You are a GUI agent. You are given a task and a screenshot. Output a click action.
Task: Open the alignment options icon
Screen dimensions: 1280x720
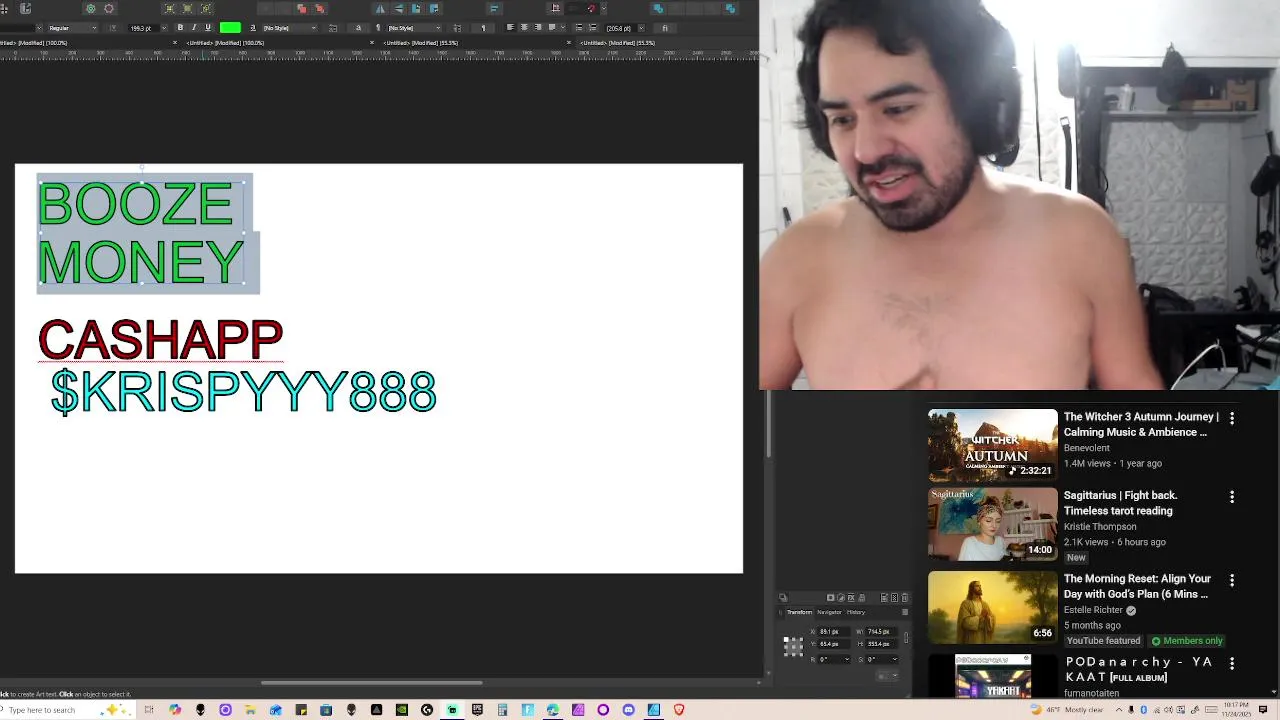tap(494, 8)
